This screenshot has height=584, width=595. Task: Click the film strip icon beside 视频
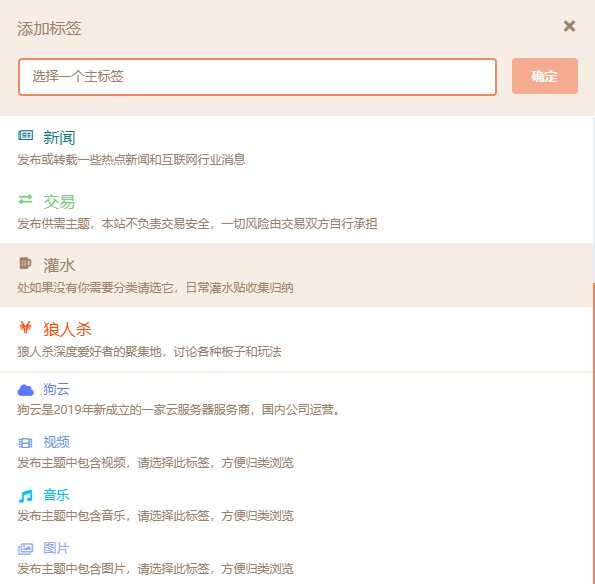coord(25,443)
